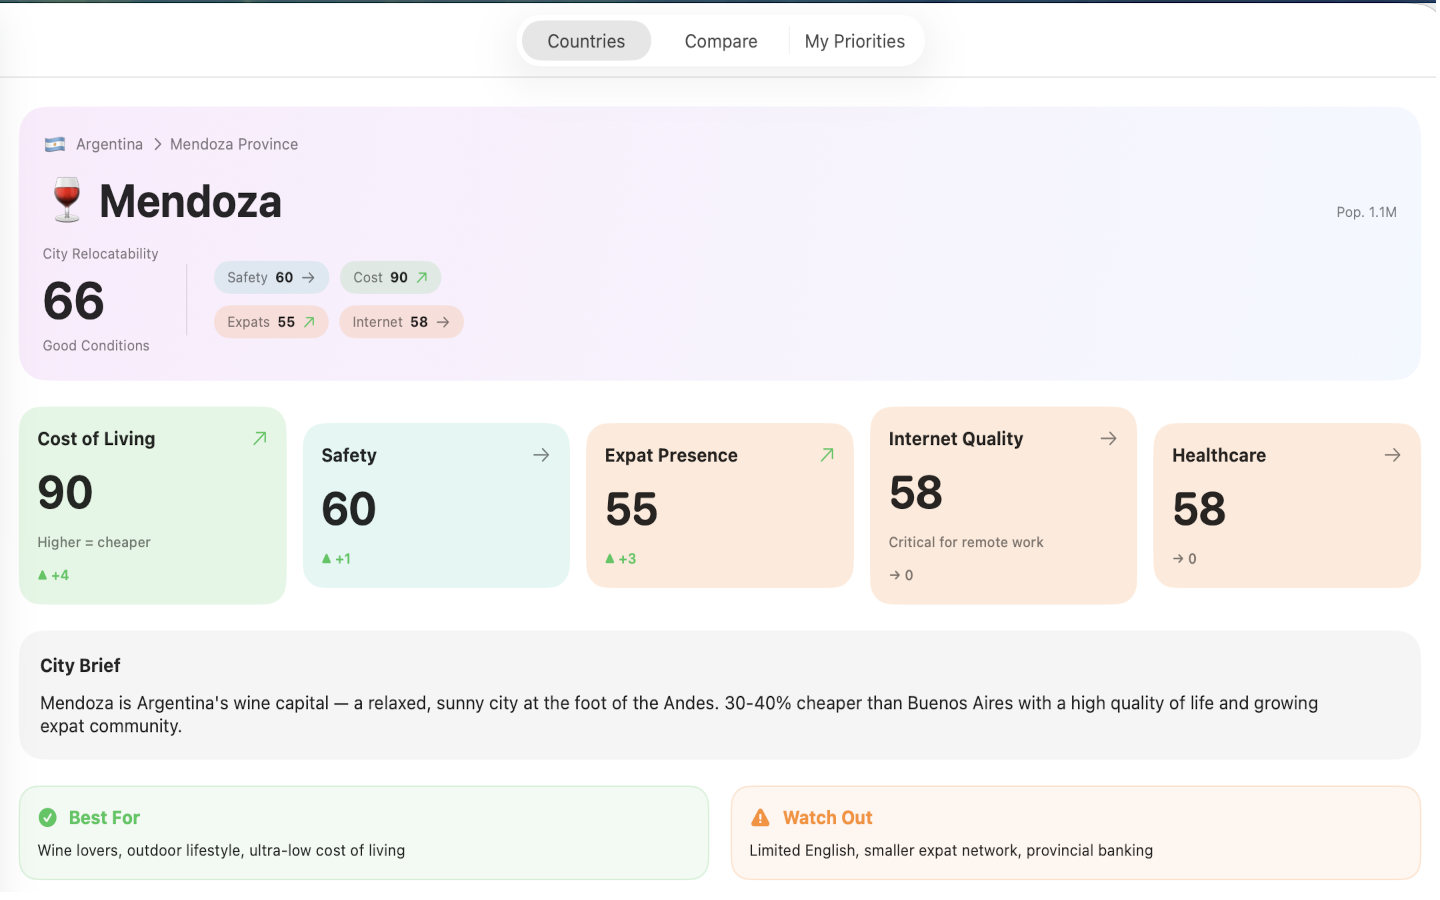Image resolution: width=1440 pixels, height=900 pixels.
Task: Click the Watch Out warning triangle icon
Action: 760,818
